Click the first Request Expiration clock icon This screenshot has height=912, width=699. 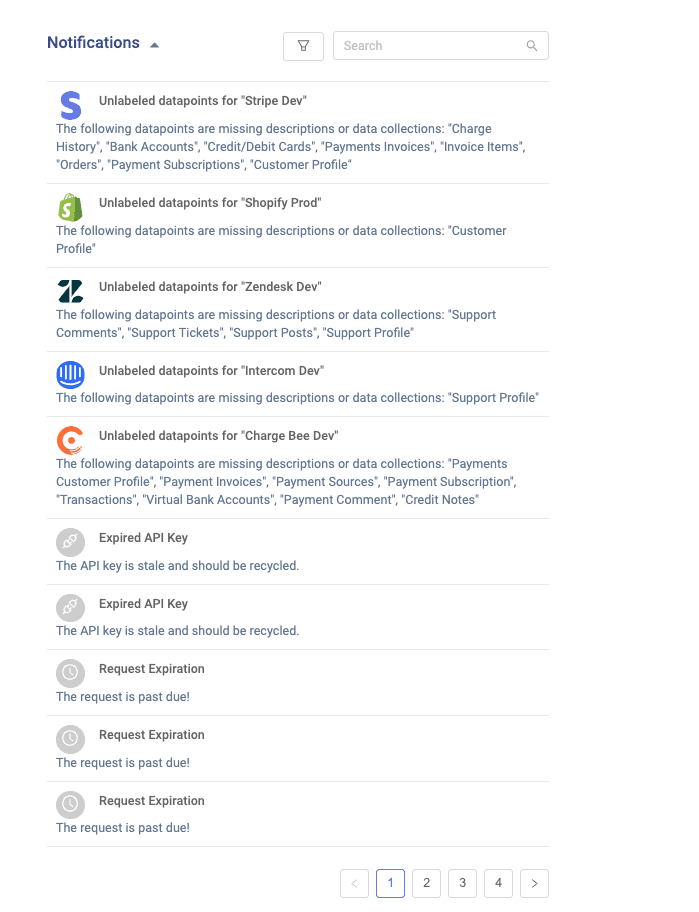pyautogui.click(x=70, y=673)
